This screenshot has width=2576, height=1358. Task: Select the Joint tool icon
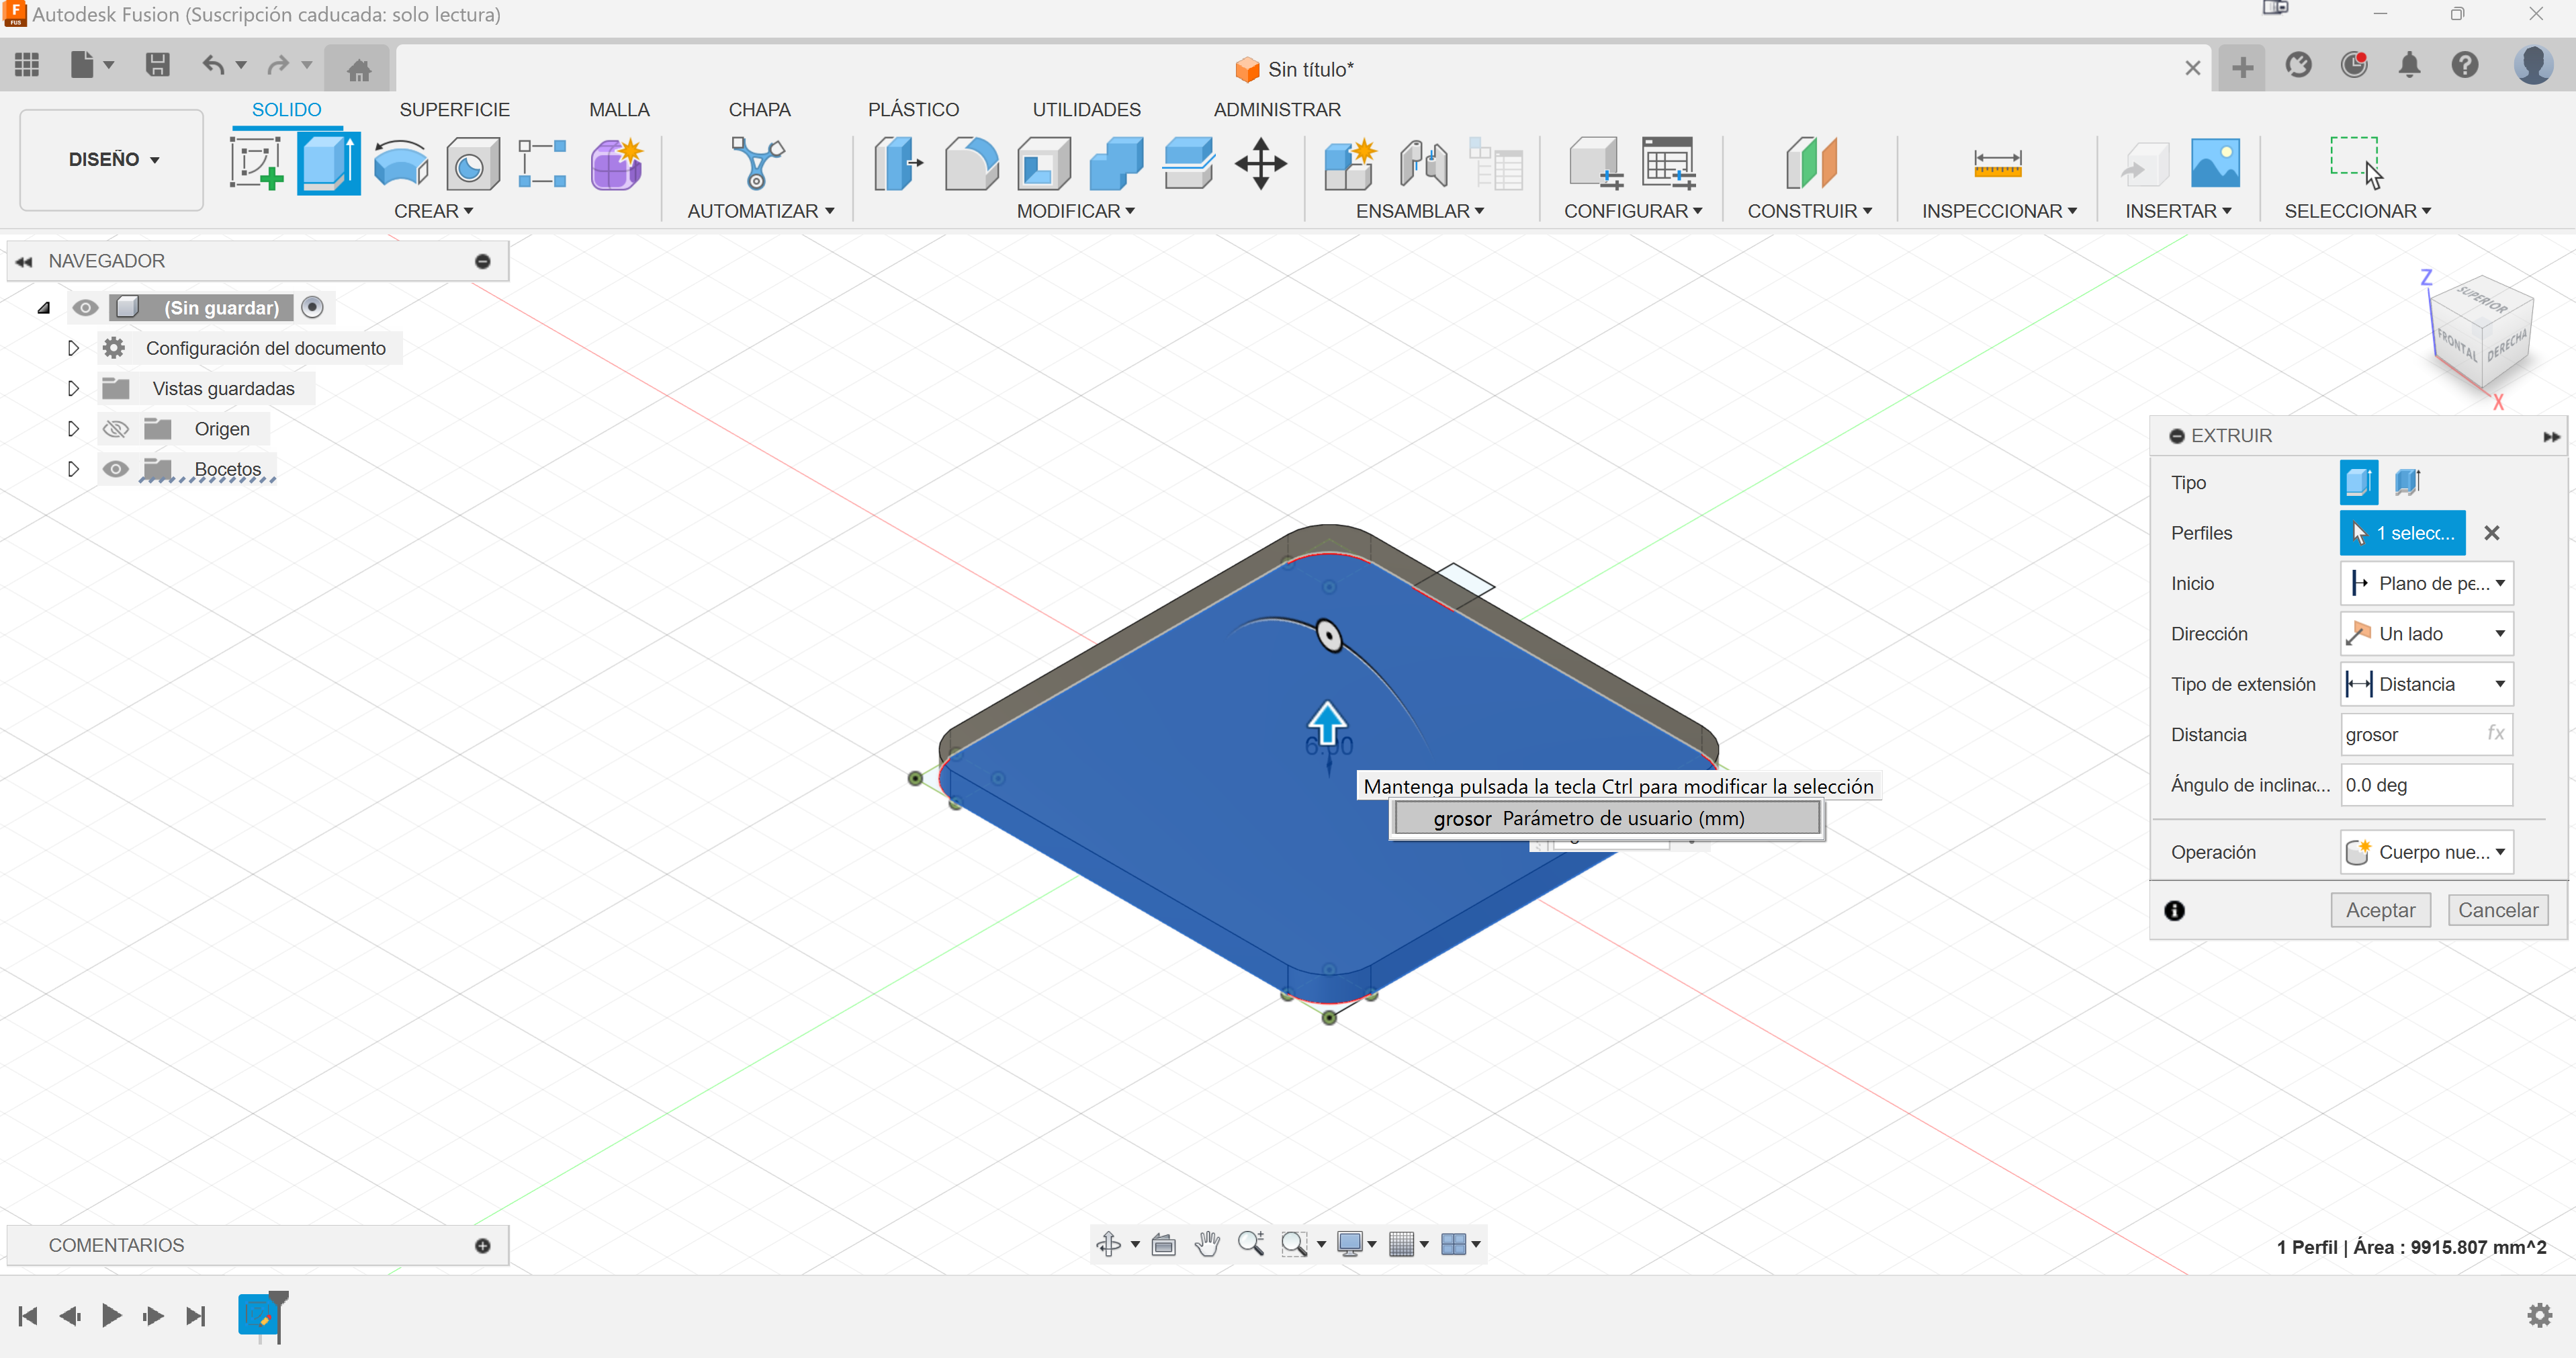(1423, 163)
